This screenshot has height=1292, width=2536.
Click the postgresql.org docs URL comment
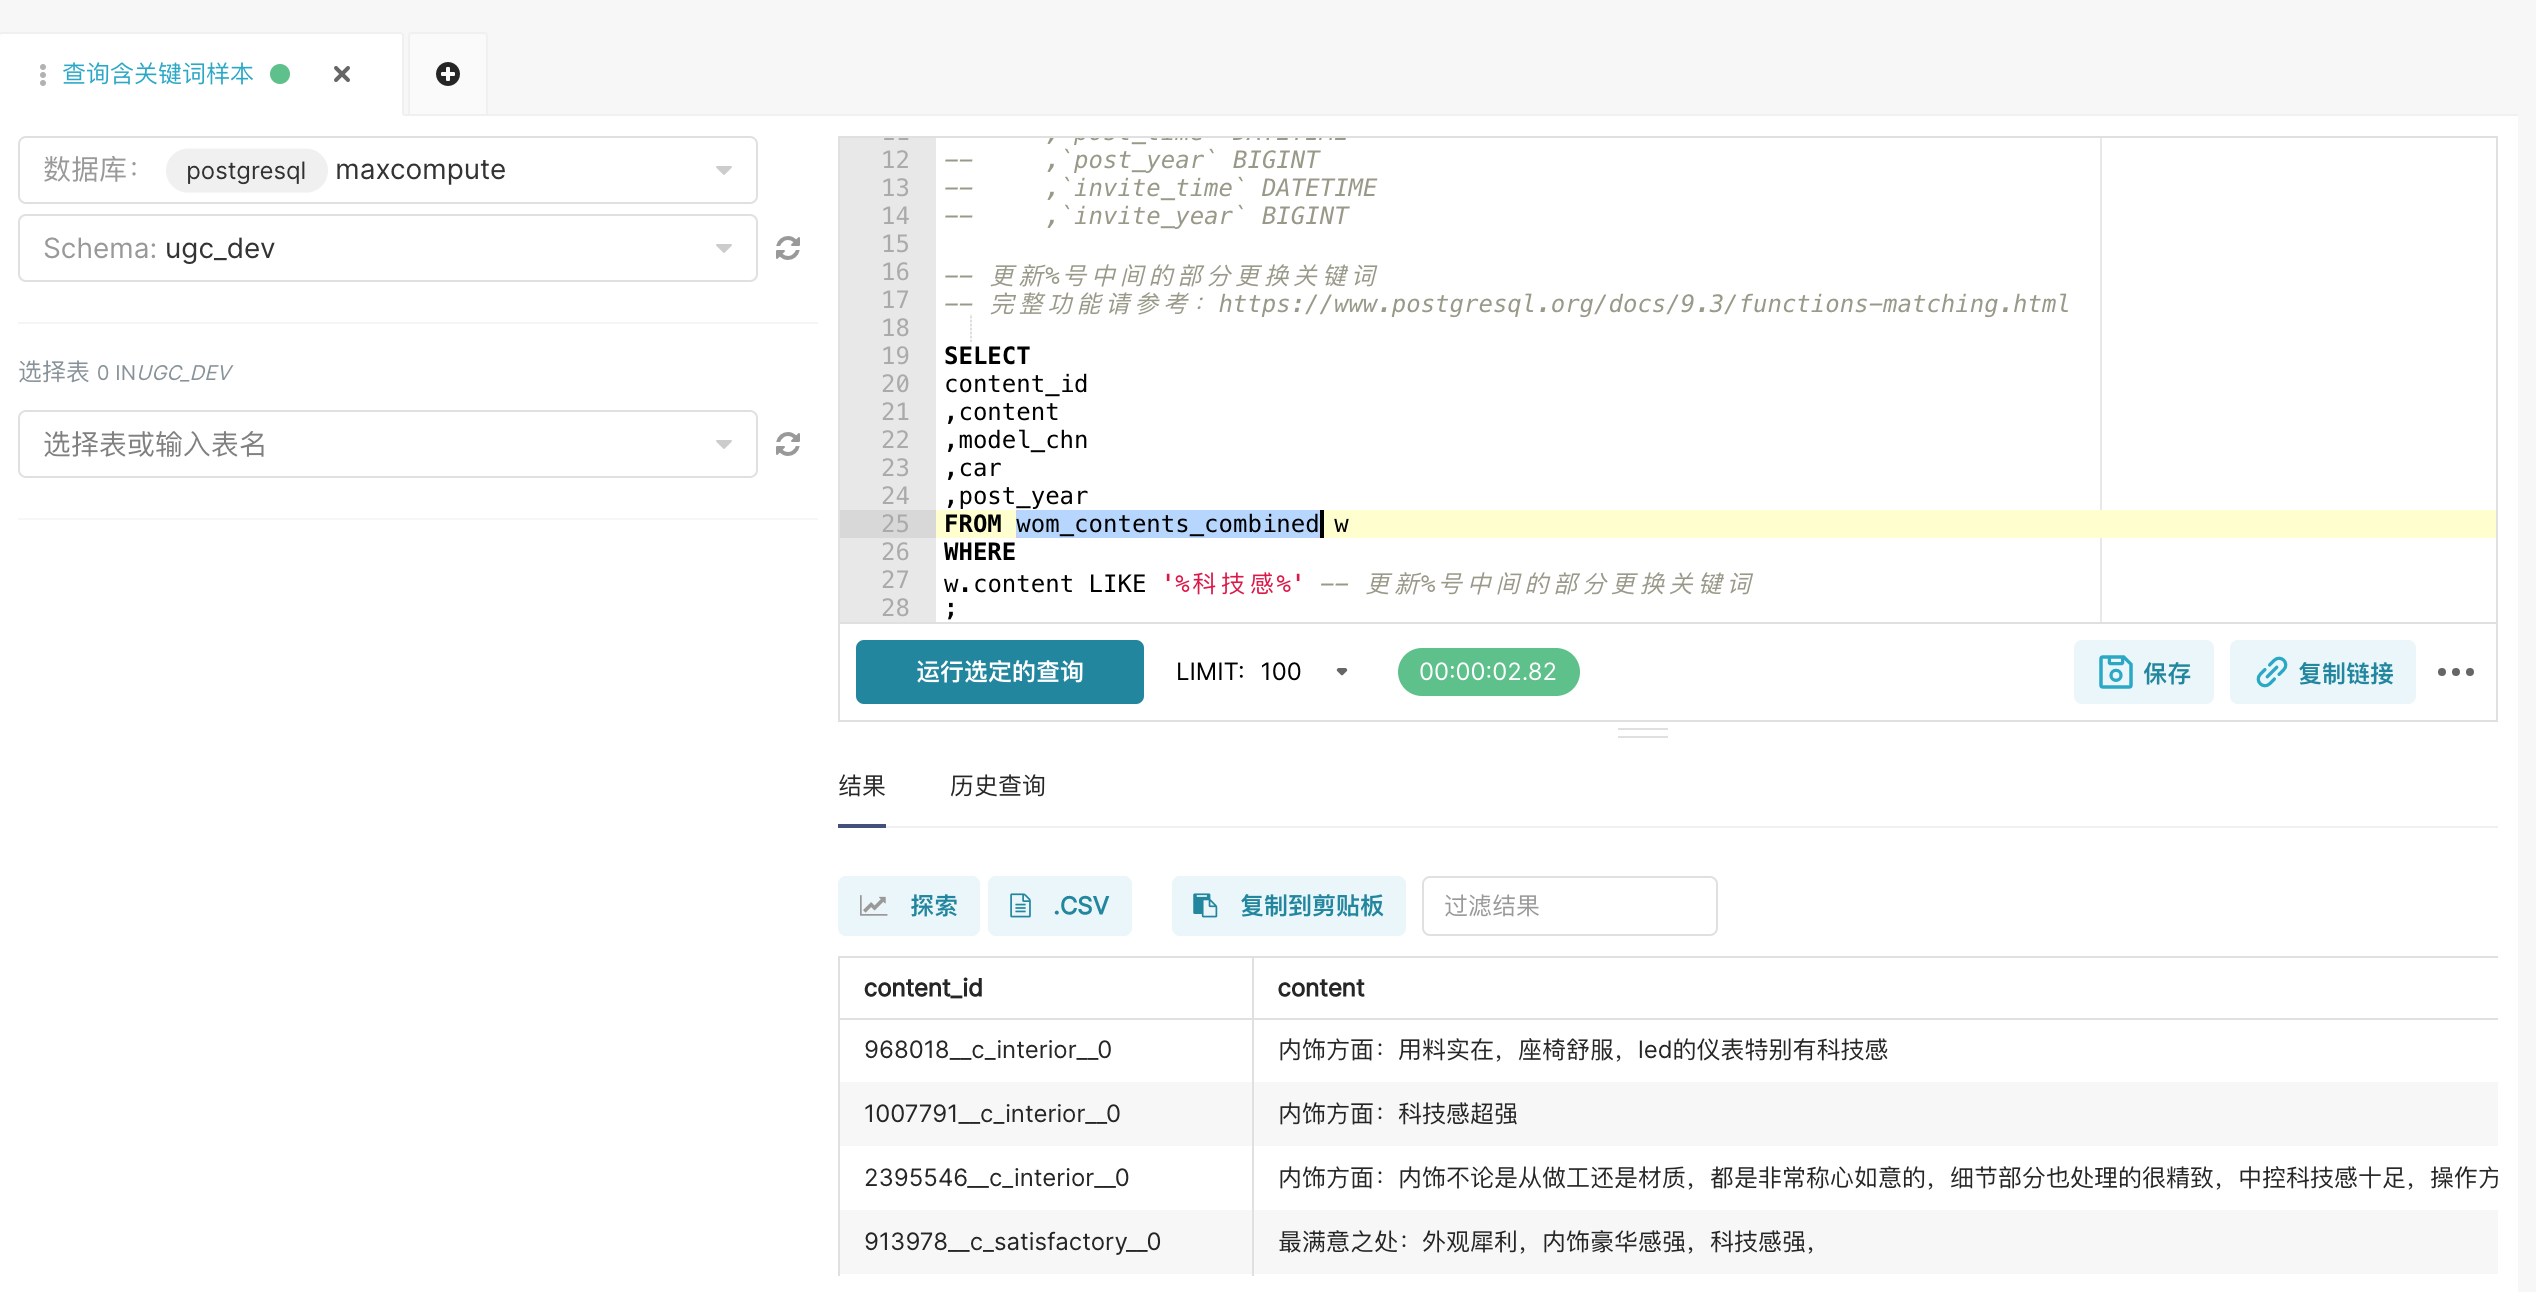1643,304
